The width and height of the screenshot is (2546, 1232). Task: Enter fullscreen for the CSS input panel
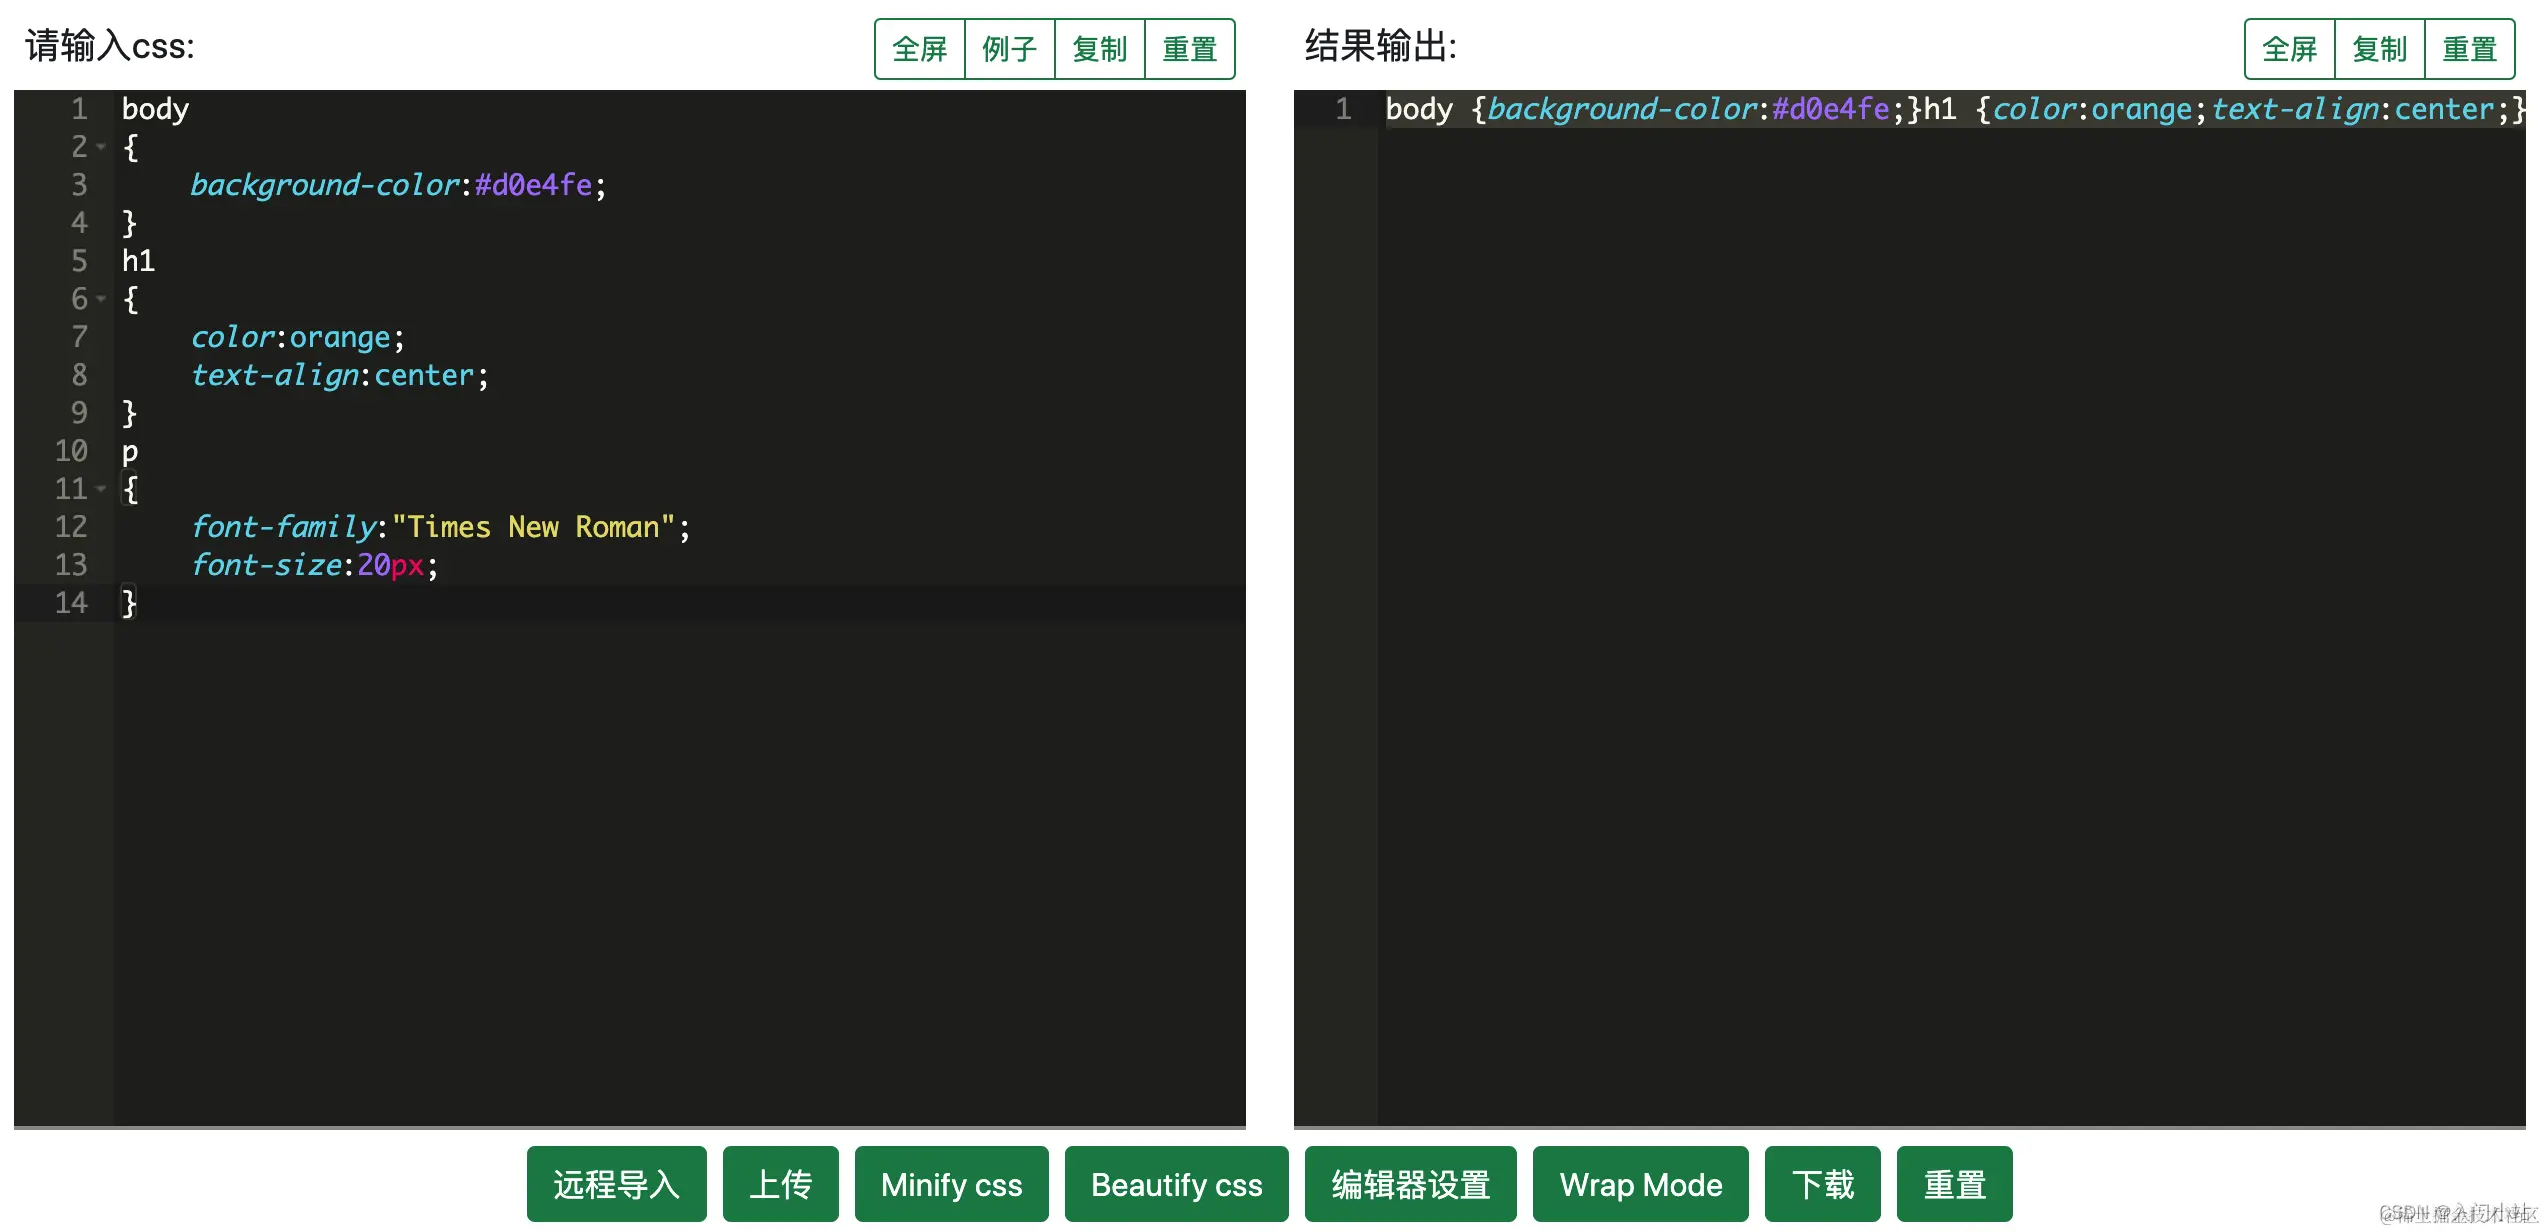(x=919, y=48)
